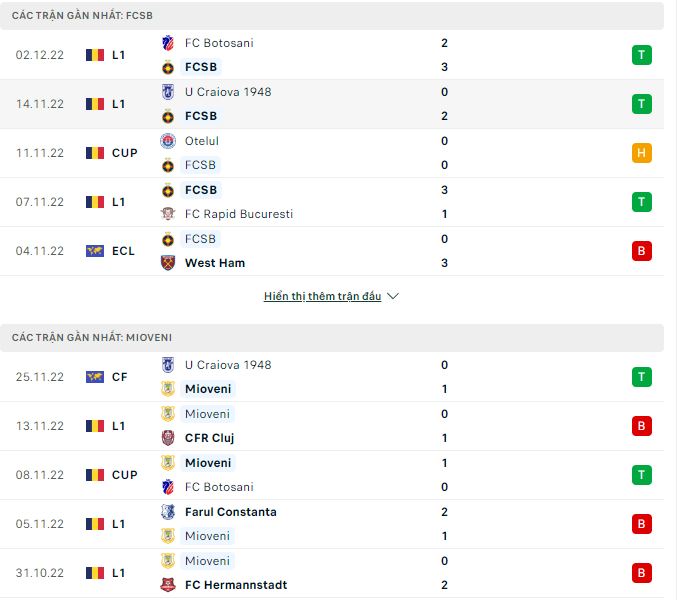Screen dimensions: 677x600
Task: Click the FC Rapid Bucuresti crest
Action: click(x=168, y=214)
